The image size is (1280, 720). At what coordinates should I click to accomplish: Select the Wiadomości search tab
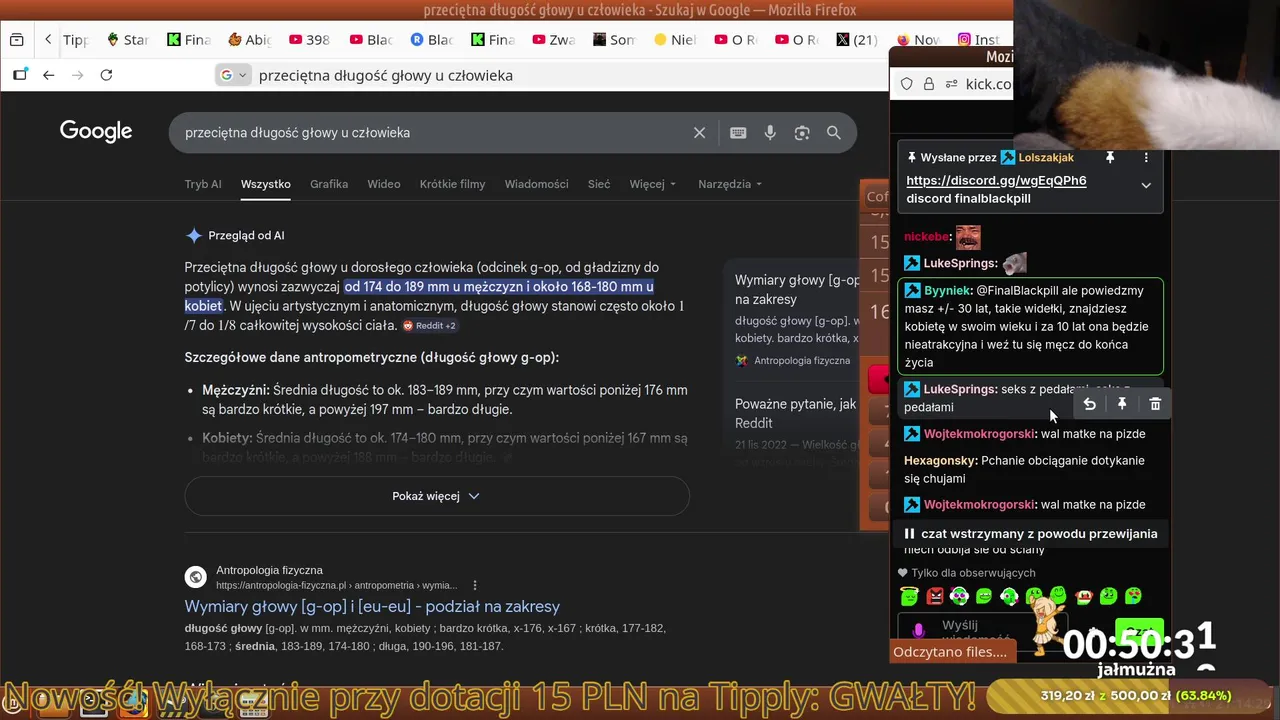(536, 184)
